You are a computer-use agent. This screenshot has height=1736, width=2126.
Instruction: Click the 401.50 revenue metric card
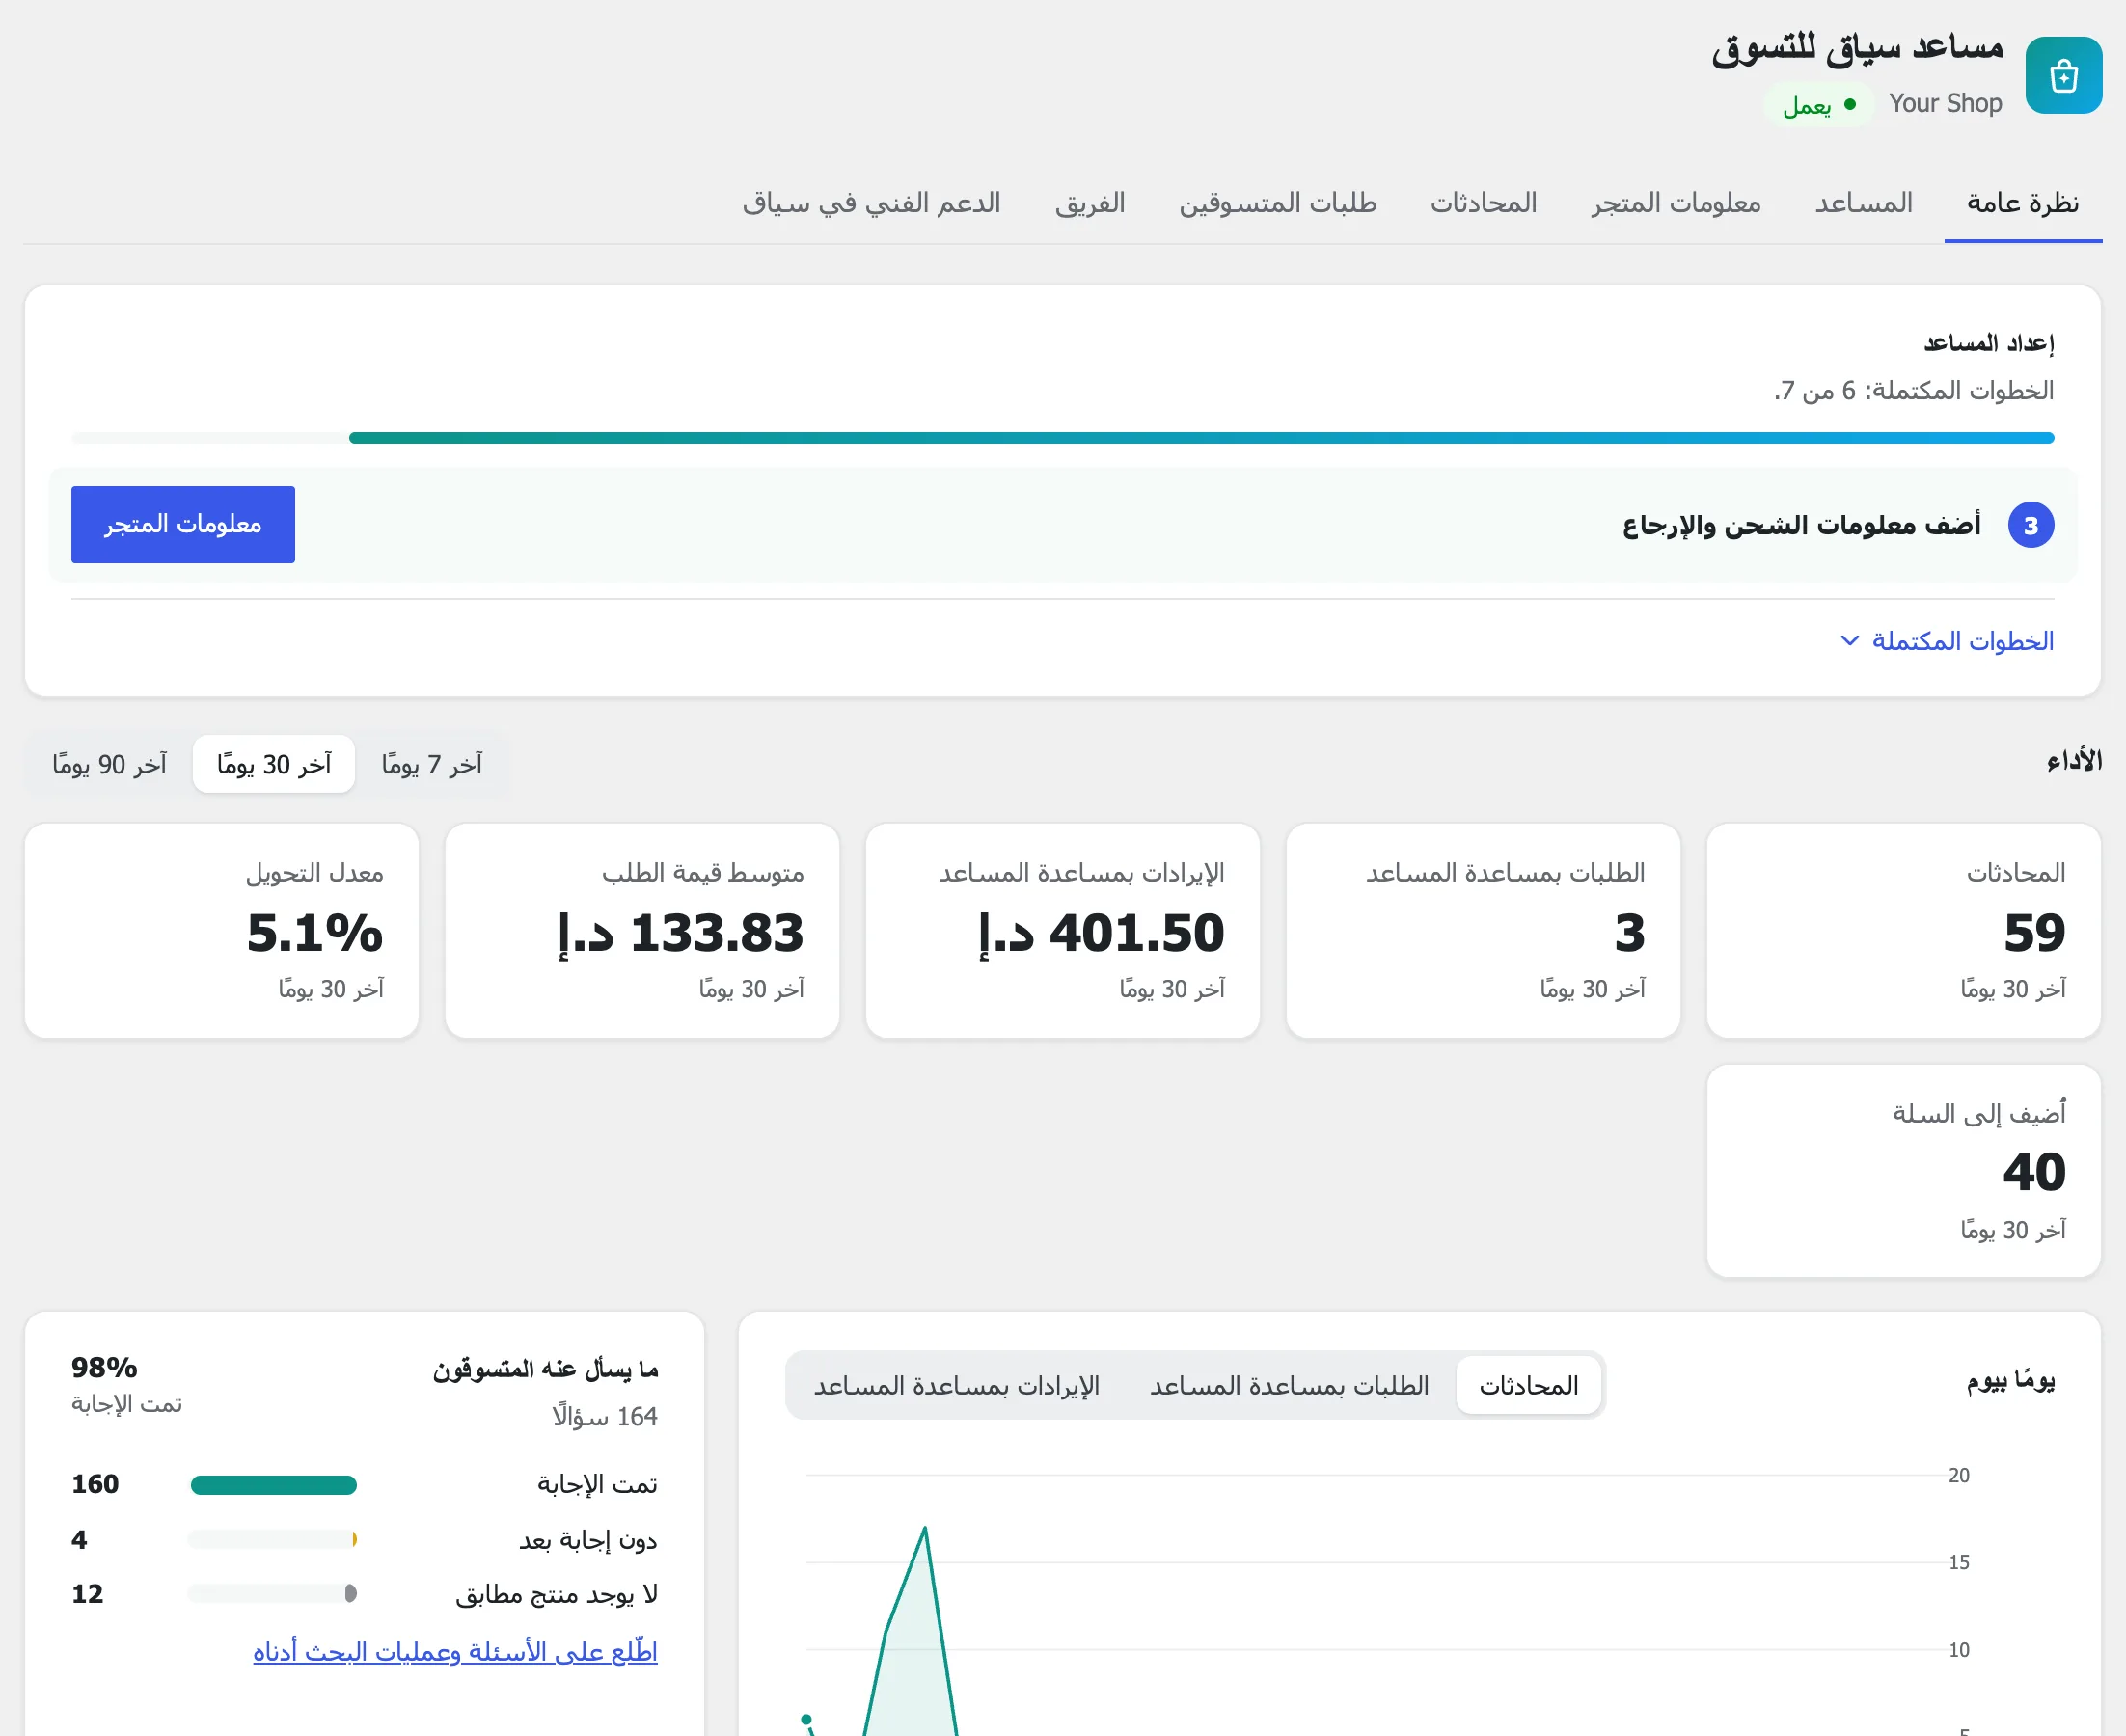pyautogui.click(x=1062, y=930)
